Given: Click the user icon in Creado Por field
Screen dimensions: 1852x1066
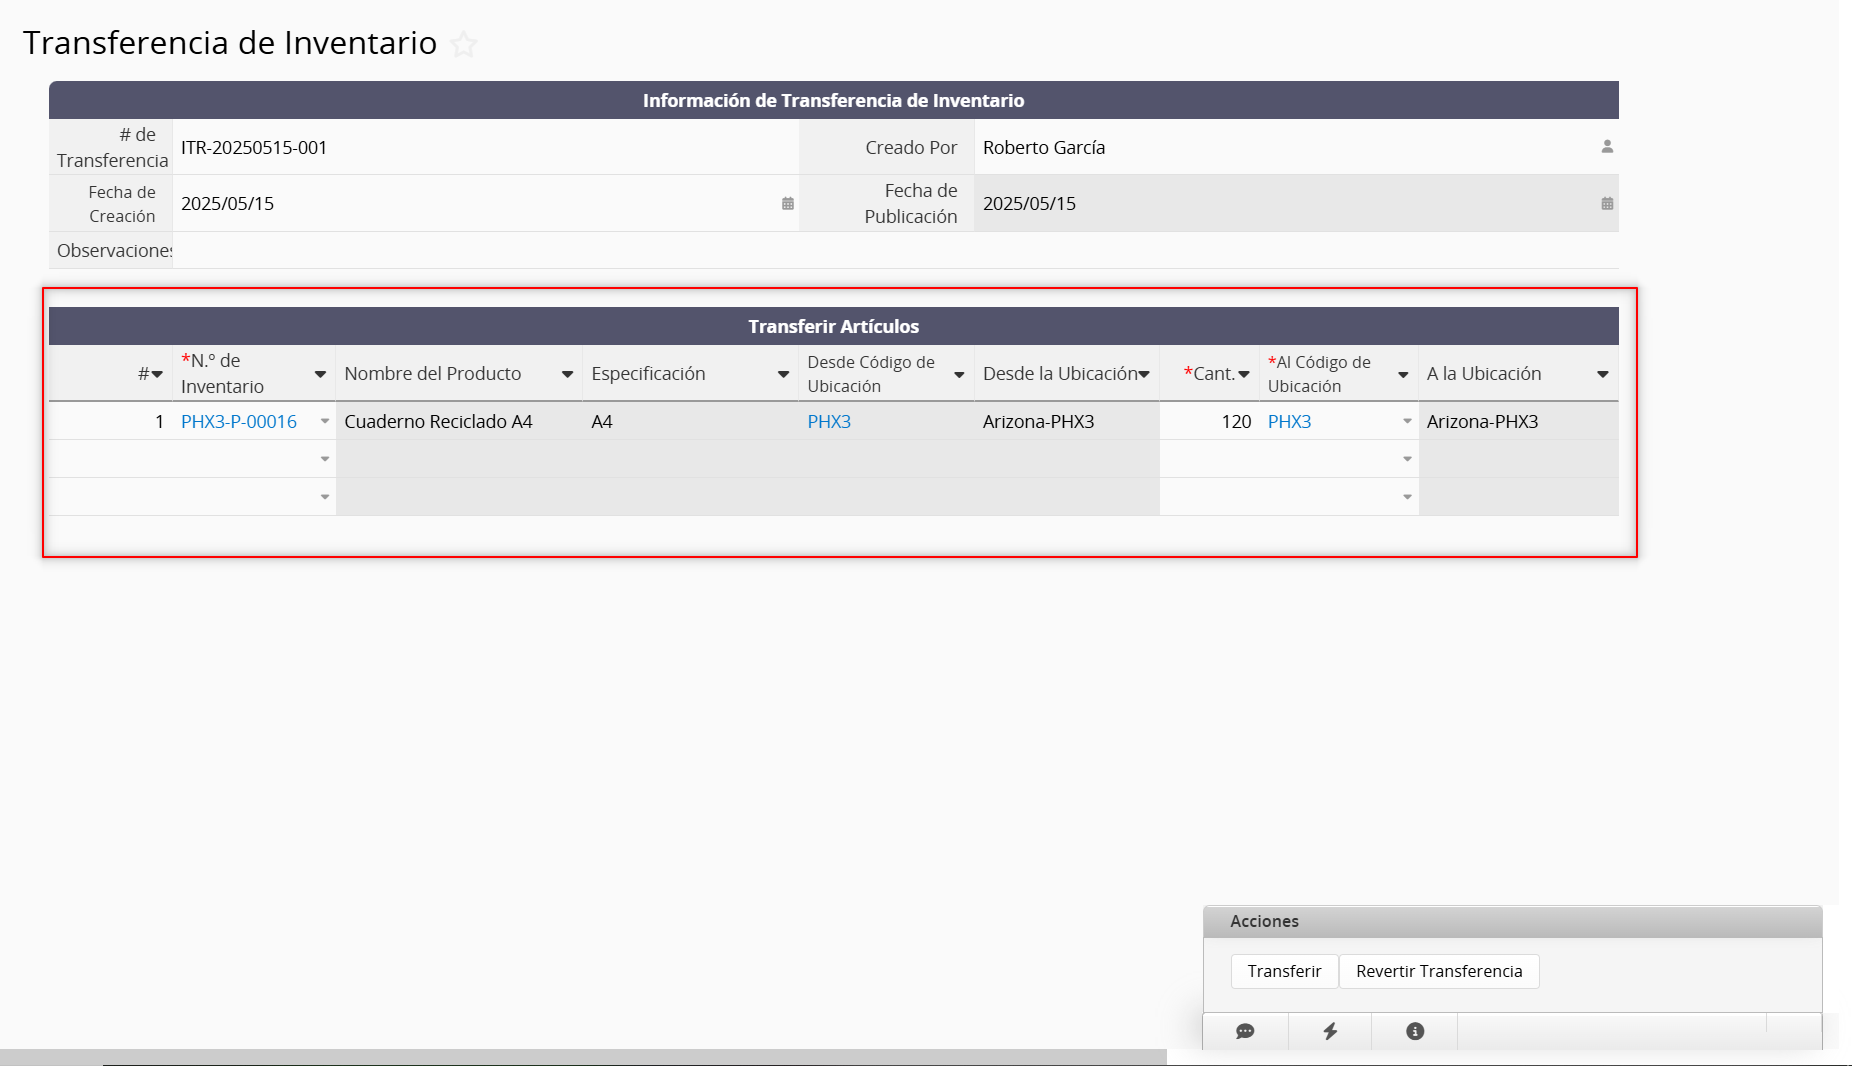Looking at the screenshot, I should pos(1607,147).
